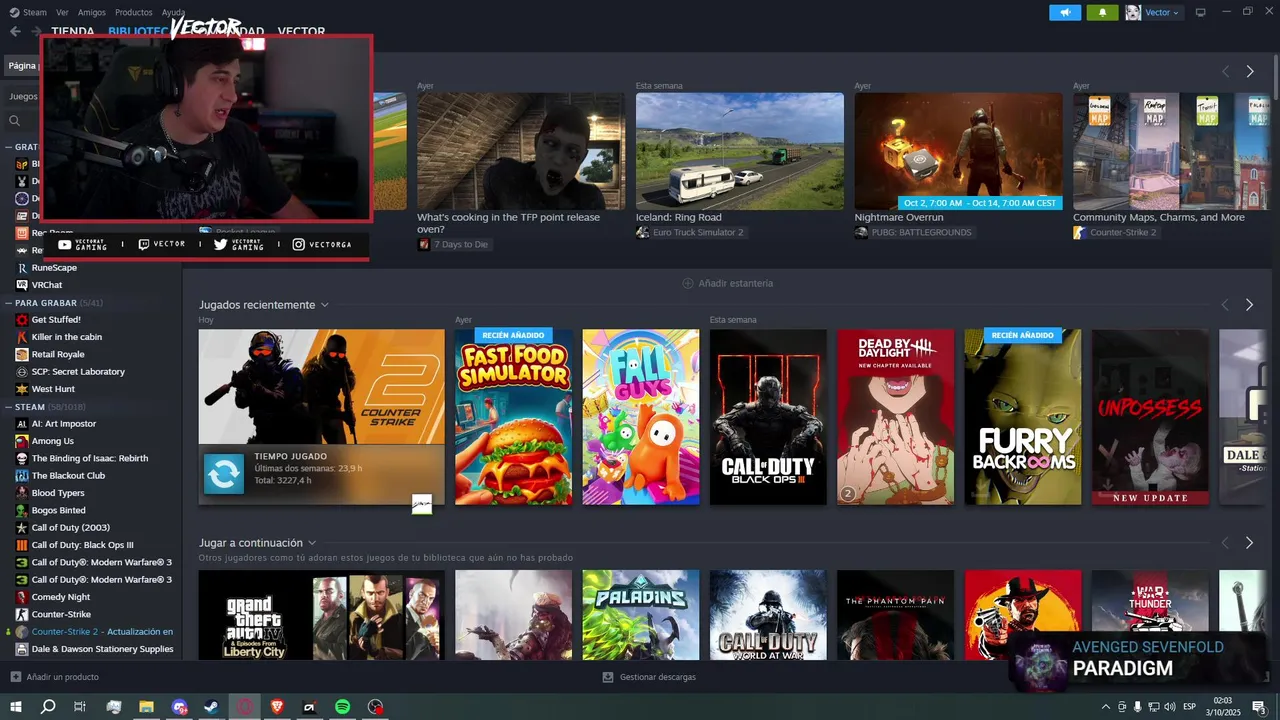Switch to Big Picture mode monitor icon
The image size is (1280, 720).
(1200, 12)
